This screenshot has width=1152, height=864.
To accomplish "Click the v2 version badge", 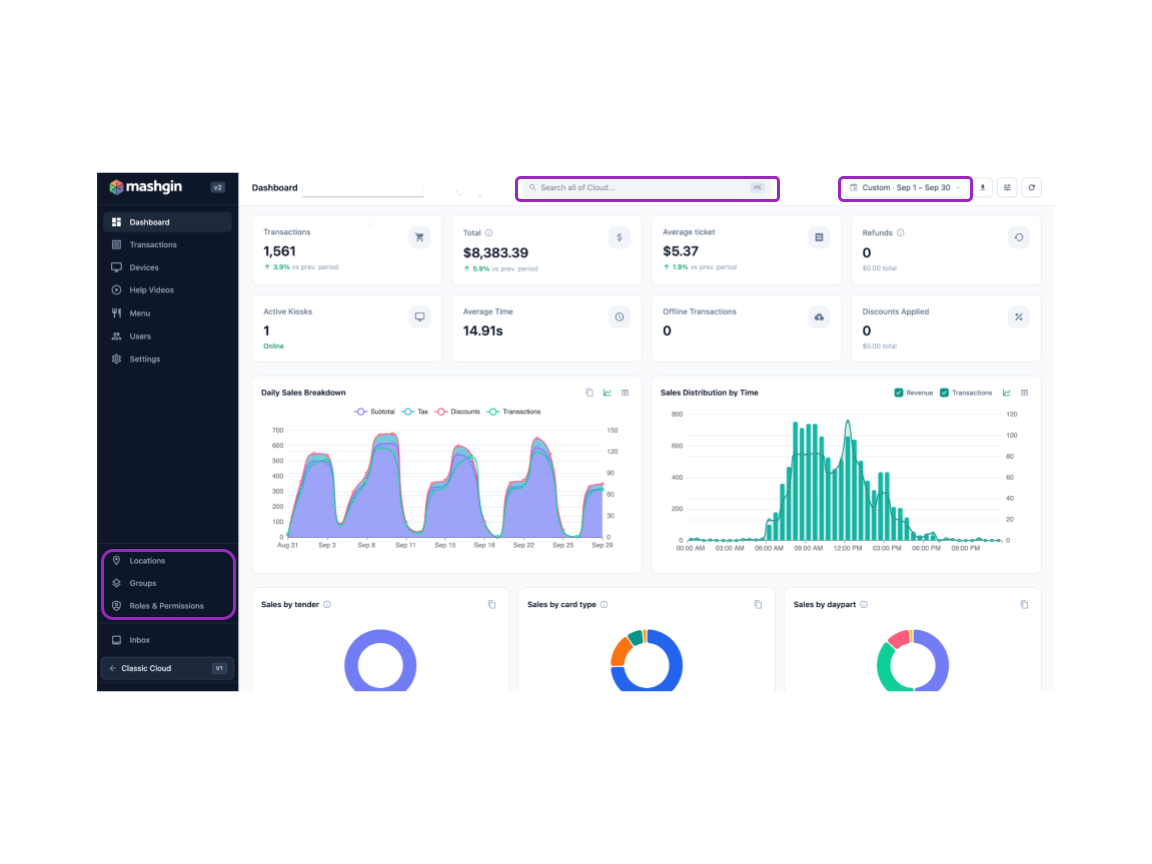I will point(217,187).
